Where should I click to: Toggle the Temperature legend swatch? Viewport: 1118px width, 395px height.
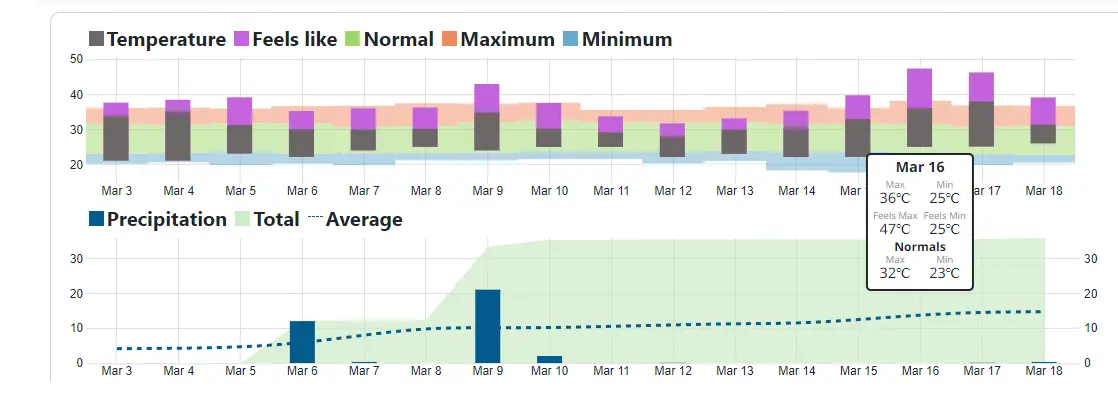(96, 39)
